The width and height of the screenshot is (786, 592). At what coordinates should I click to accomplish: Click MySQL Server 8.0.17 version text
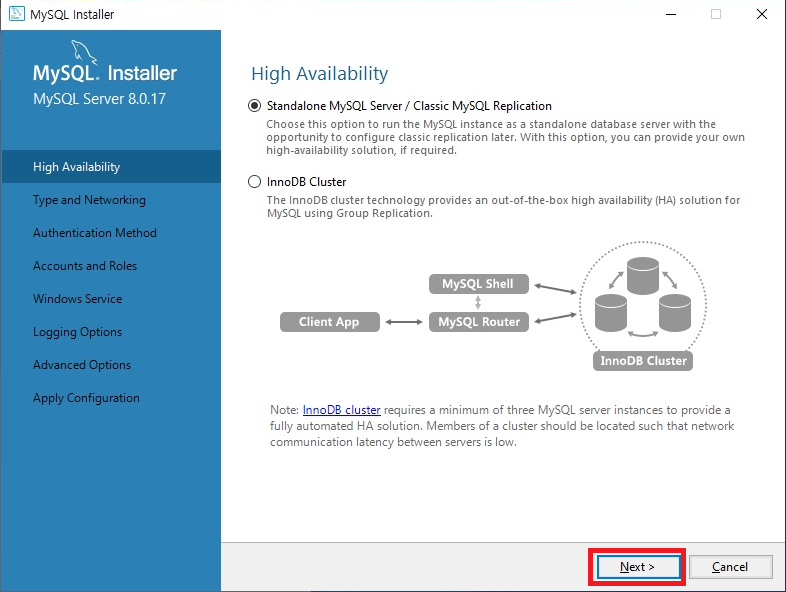click(99, 99)
